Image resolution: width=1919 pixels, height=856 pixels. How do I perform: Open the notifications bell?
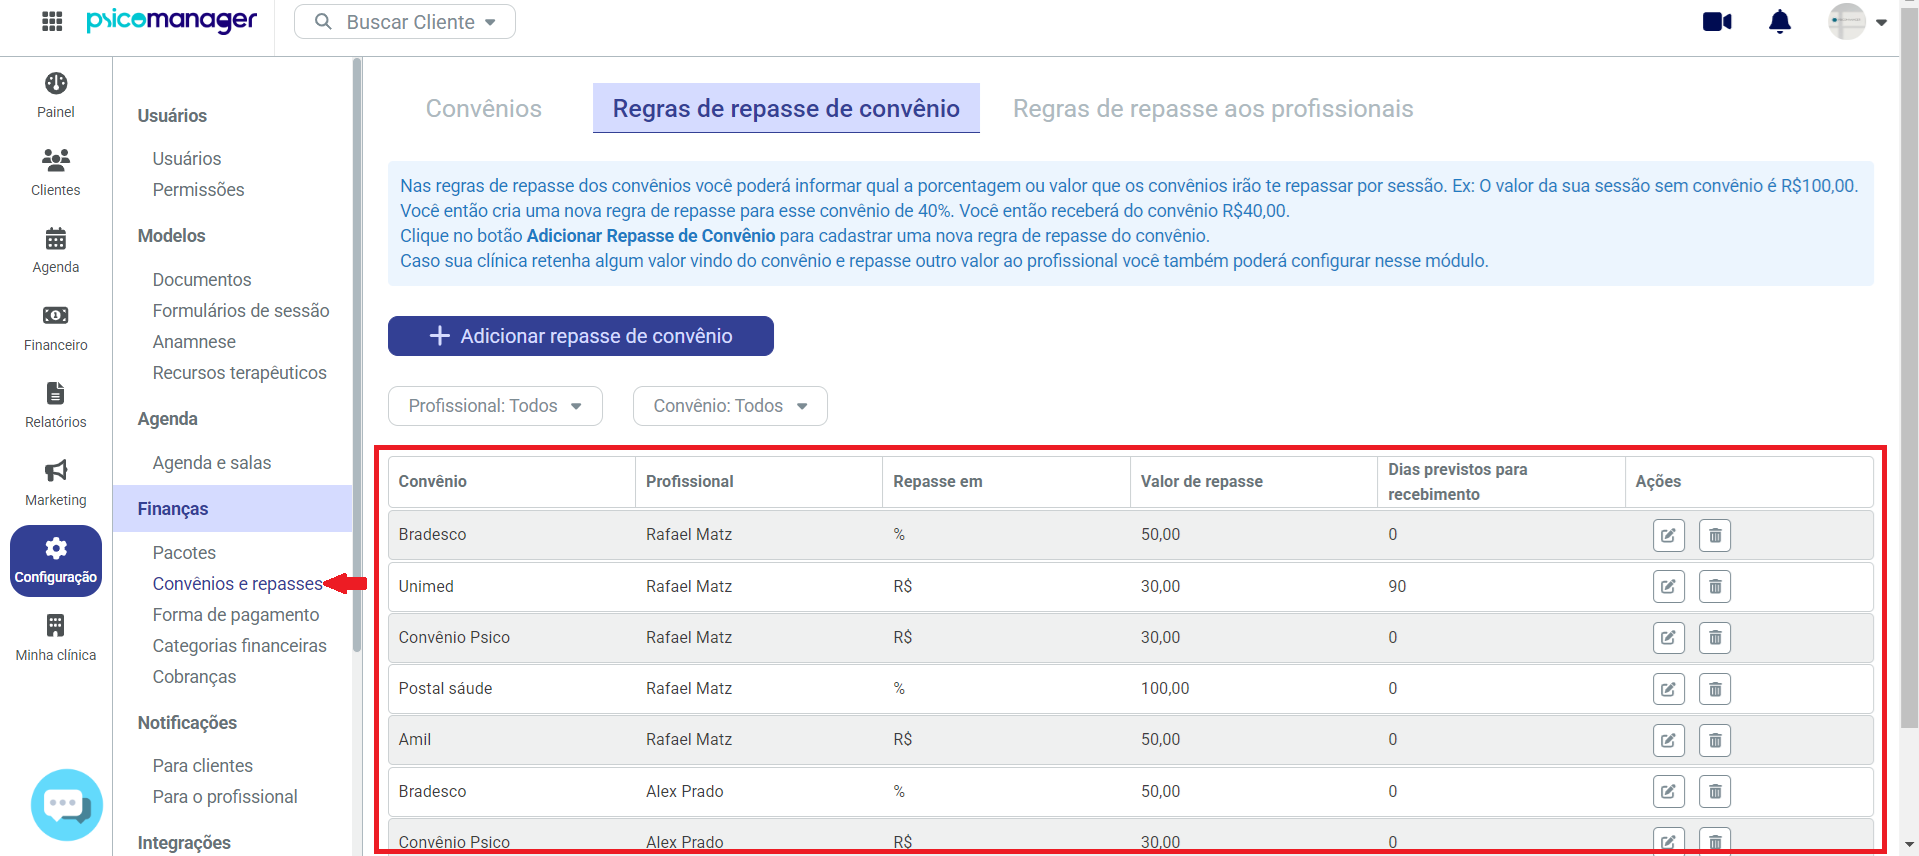(1780, 21)
